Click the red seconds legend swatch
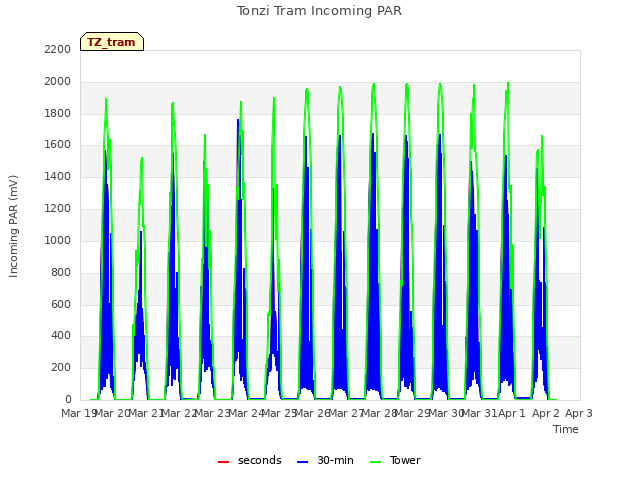The image size is (640, 480). [x=224, y=462]
